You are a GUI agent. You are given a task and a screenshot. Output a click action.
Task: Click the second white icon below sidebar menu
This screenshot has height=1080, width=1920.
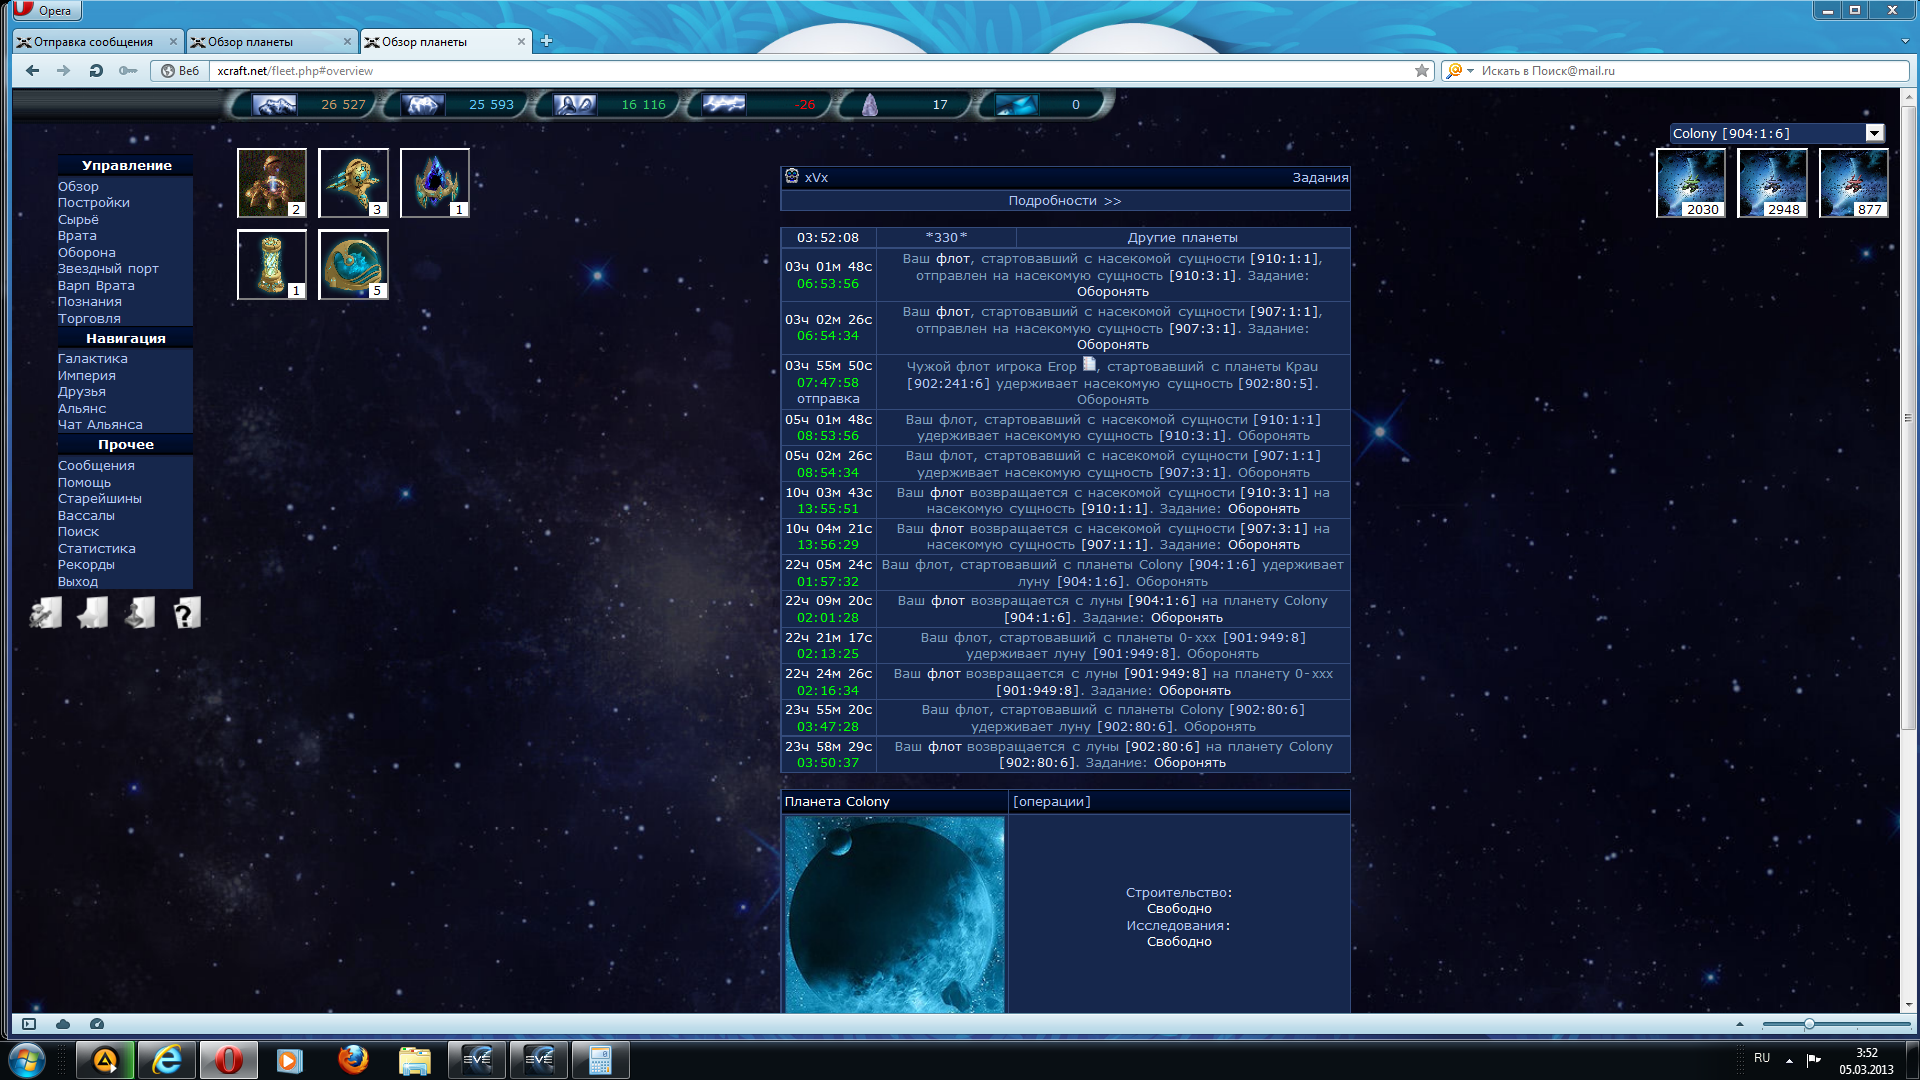pyautogui.click(x=93, y=613)
